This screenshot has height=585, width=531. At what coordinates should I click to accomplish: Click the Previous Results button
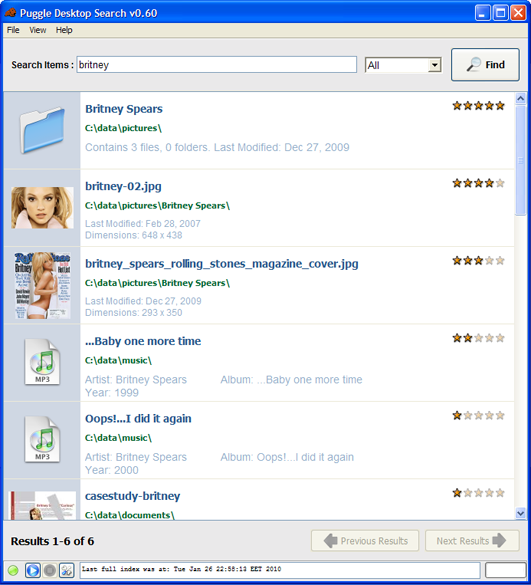click(365, 541)
